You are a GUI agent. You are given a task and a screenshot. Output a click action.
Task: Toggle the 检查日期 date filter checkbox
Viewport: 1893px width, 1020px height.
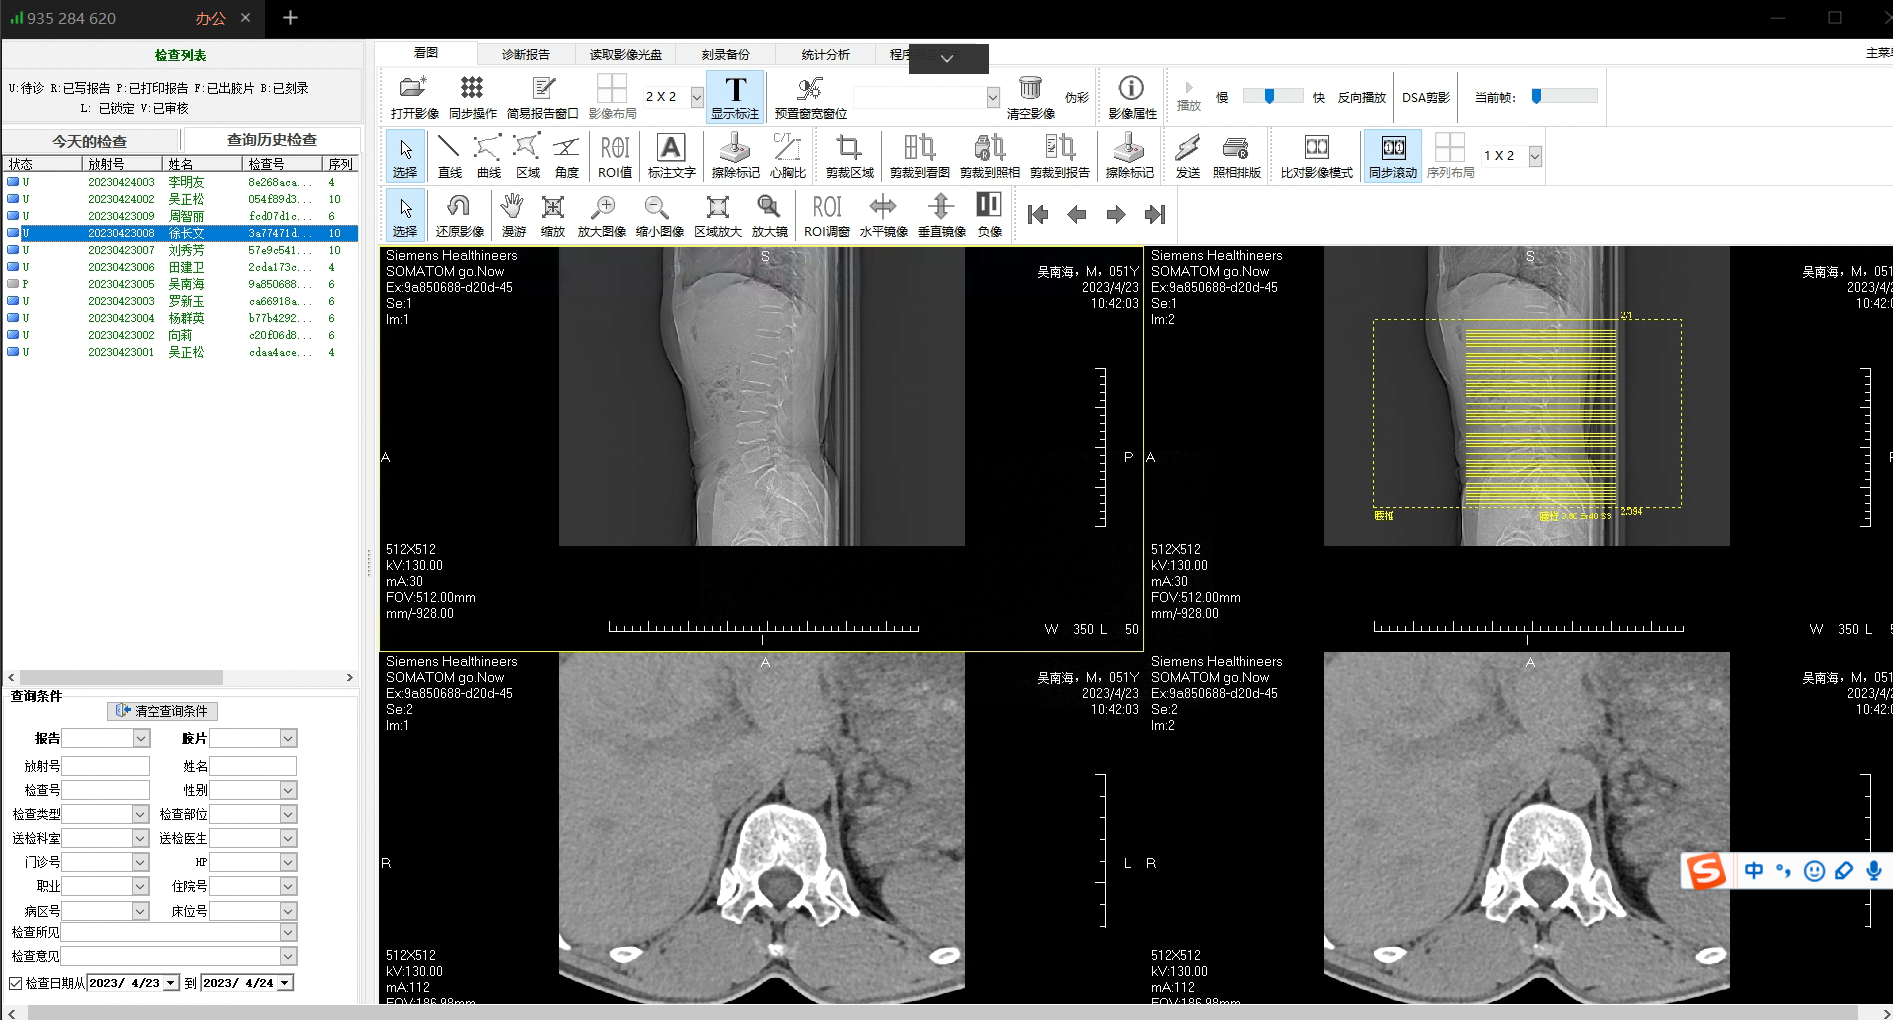(x=16, y=983)
